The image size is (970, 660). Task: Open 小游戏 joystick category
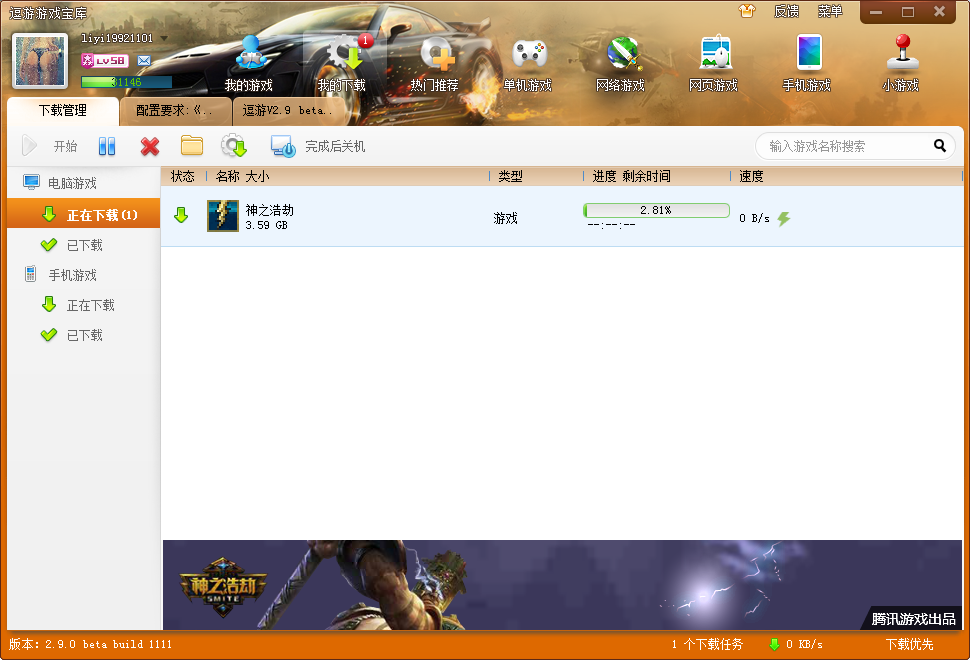point(901,63)
